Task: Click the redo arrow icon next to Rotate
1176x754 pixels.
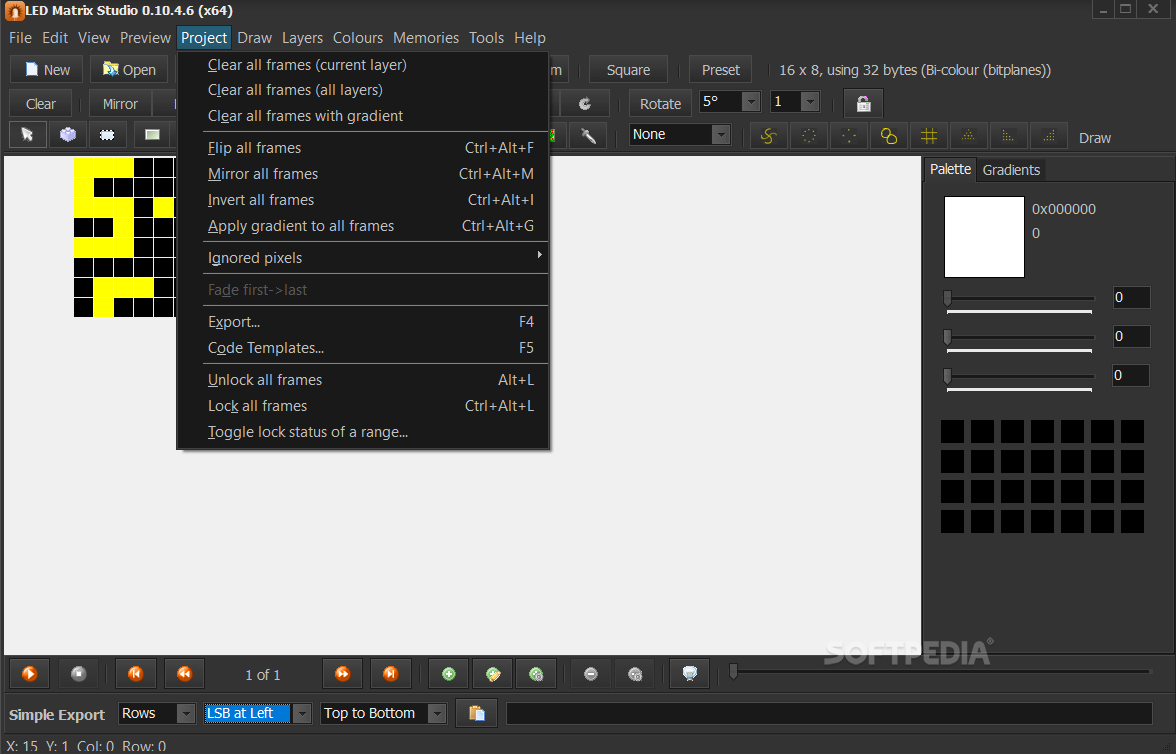Action: pyautogui.click(x=585, y=104)
